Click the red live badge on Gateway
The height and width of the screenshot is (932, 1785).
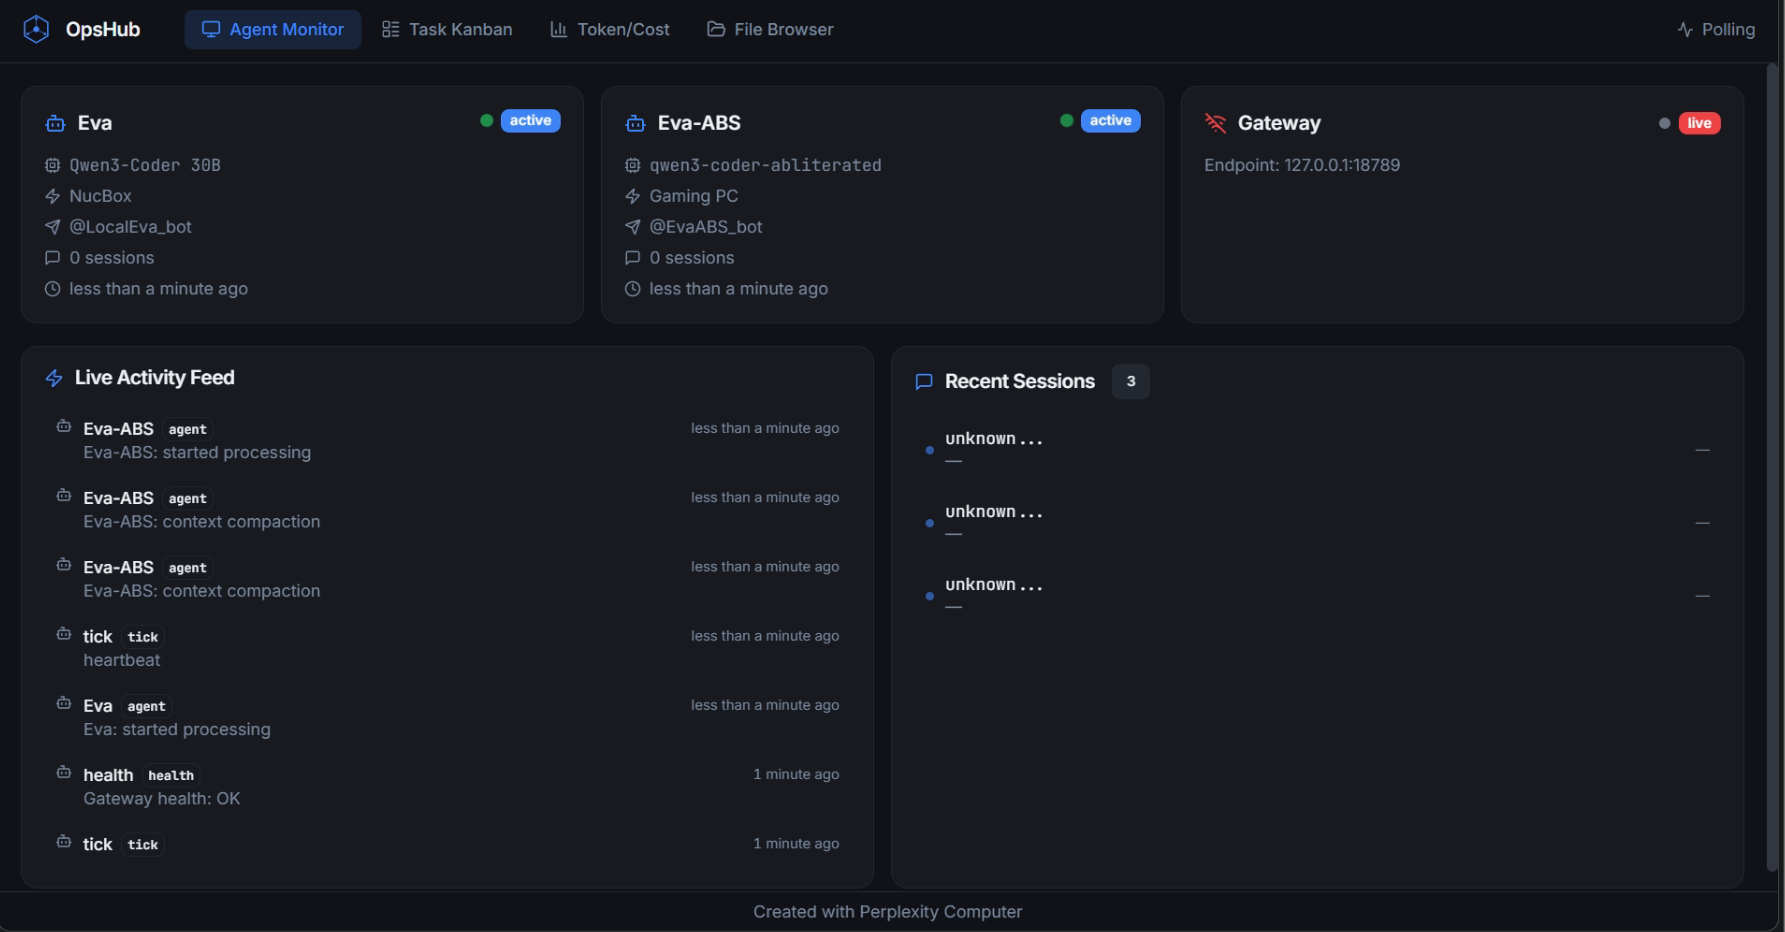1699,123
